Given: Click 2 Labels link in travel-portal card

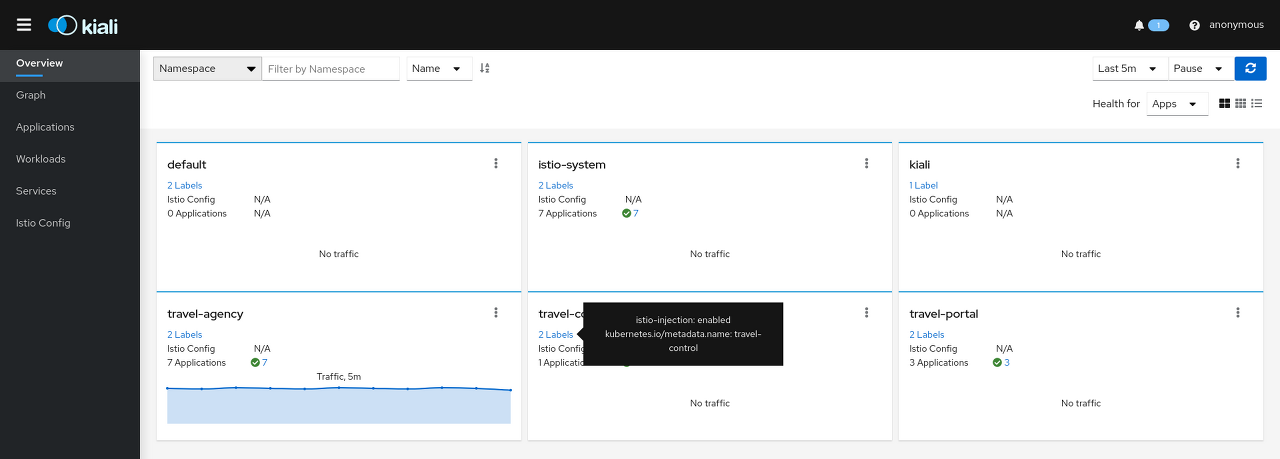Looking at the screenshot, I should (x=927, y=334).
